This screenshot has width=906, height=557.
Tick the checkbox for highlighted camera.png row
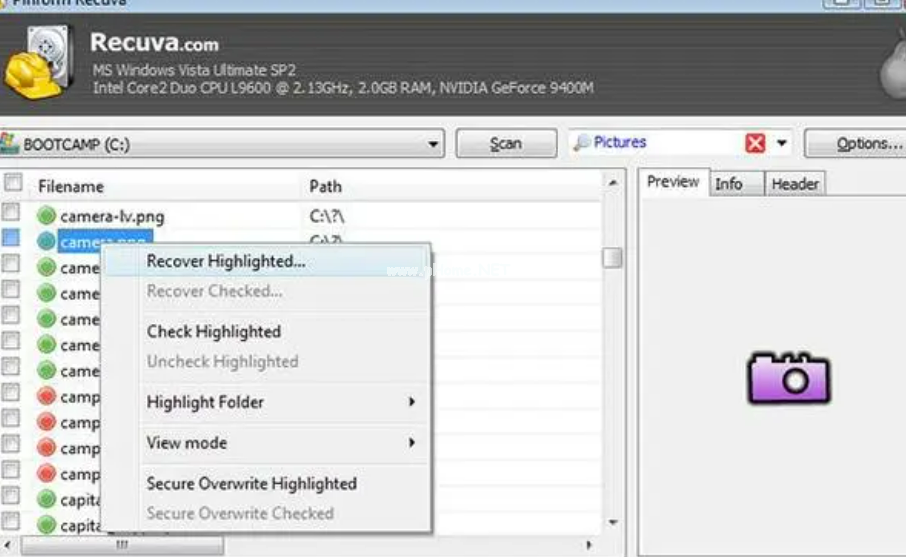pos(11,238)
